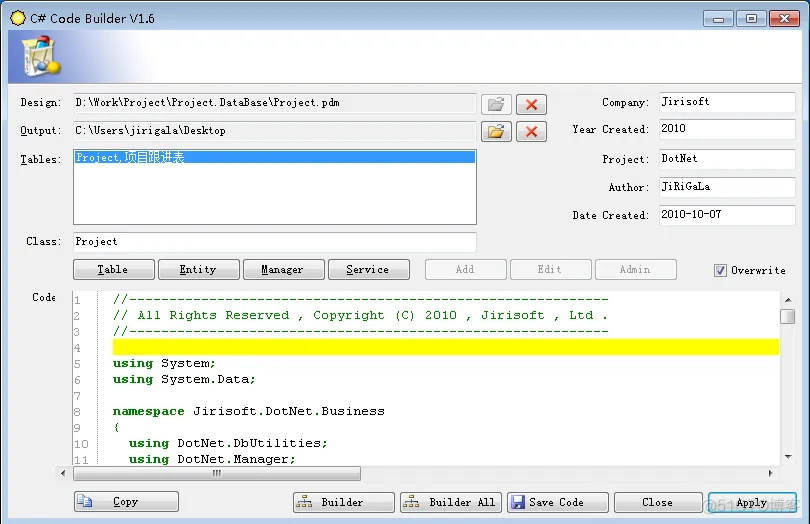This screenshot has height=524, width=810.
Task: Click the Manager button
Action: click(284, 269)
